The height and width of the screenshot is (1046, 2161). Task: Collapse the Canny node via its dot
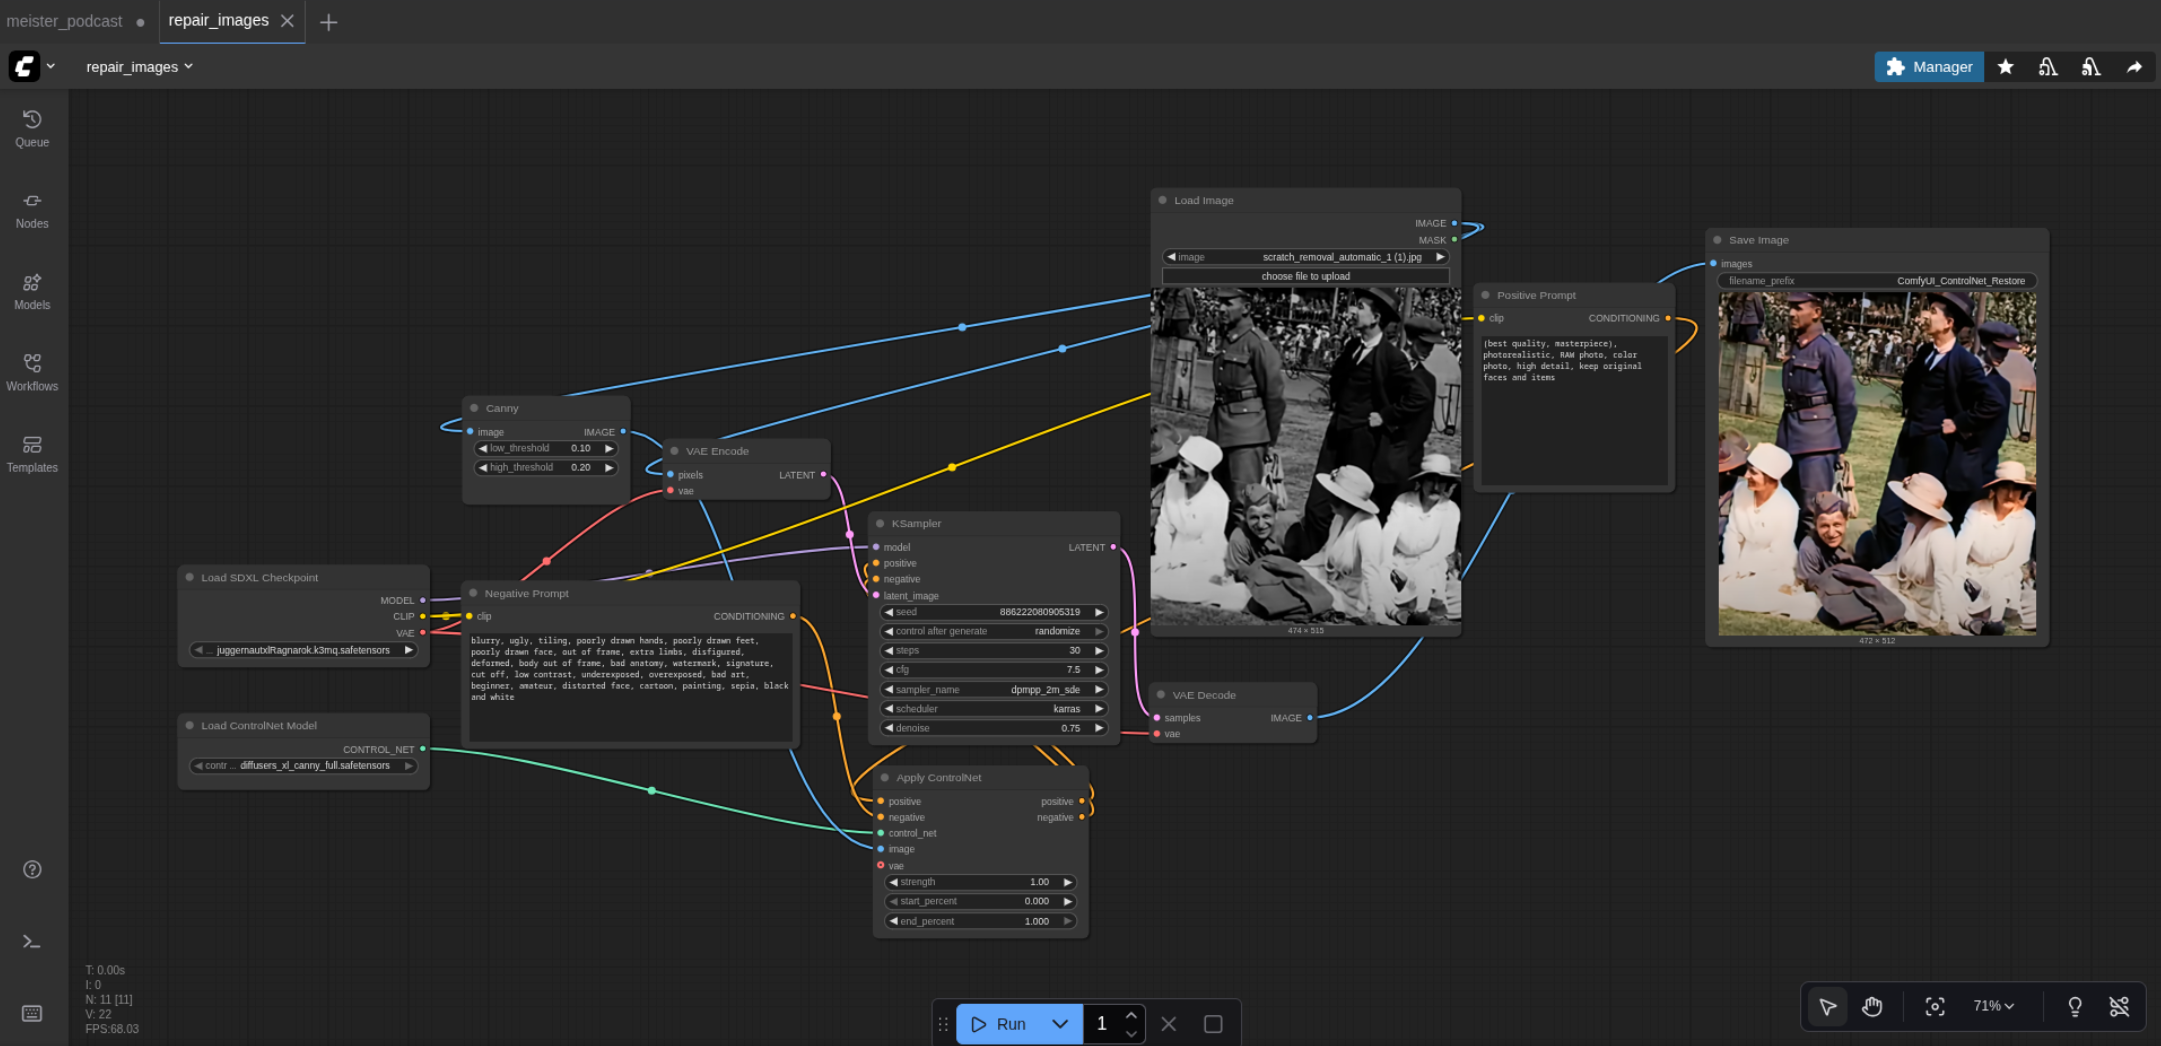tap(474, 408)
